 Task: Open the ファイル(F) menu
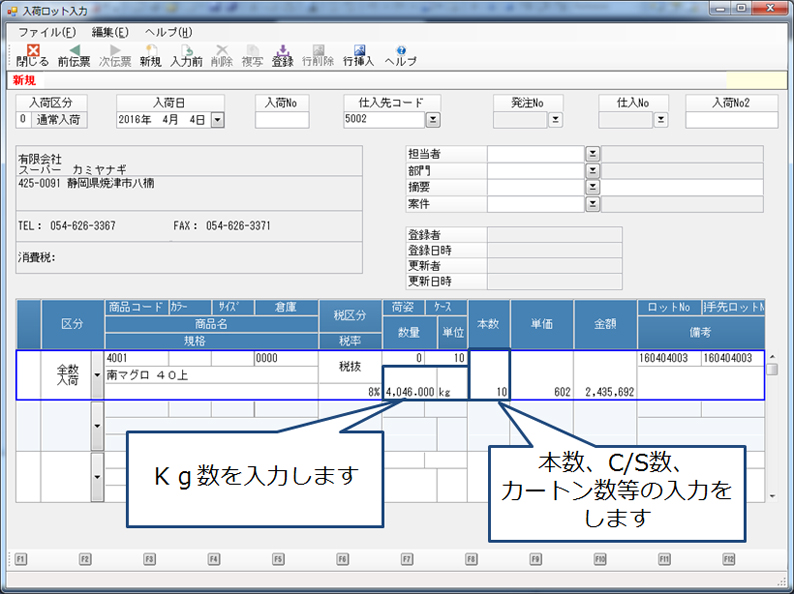[48, 32]
